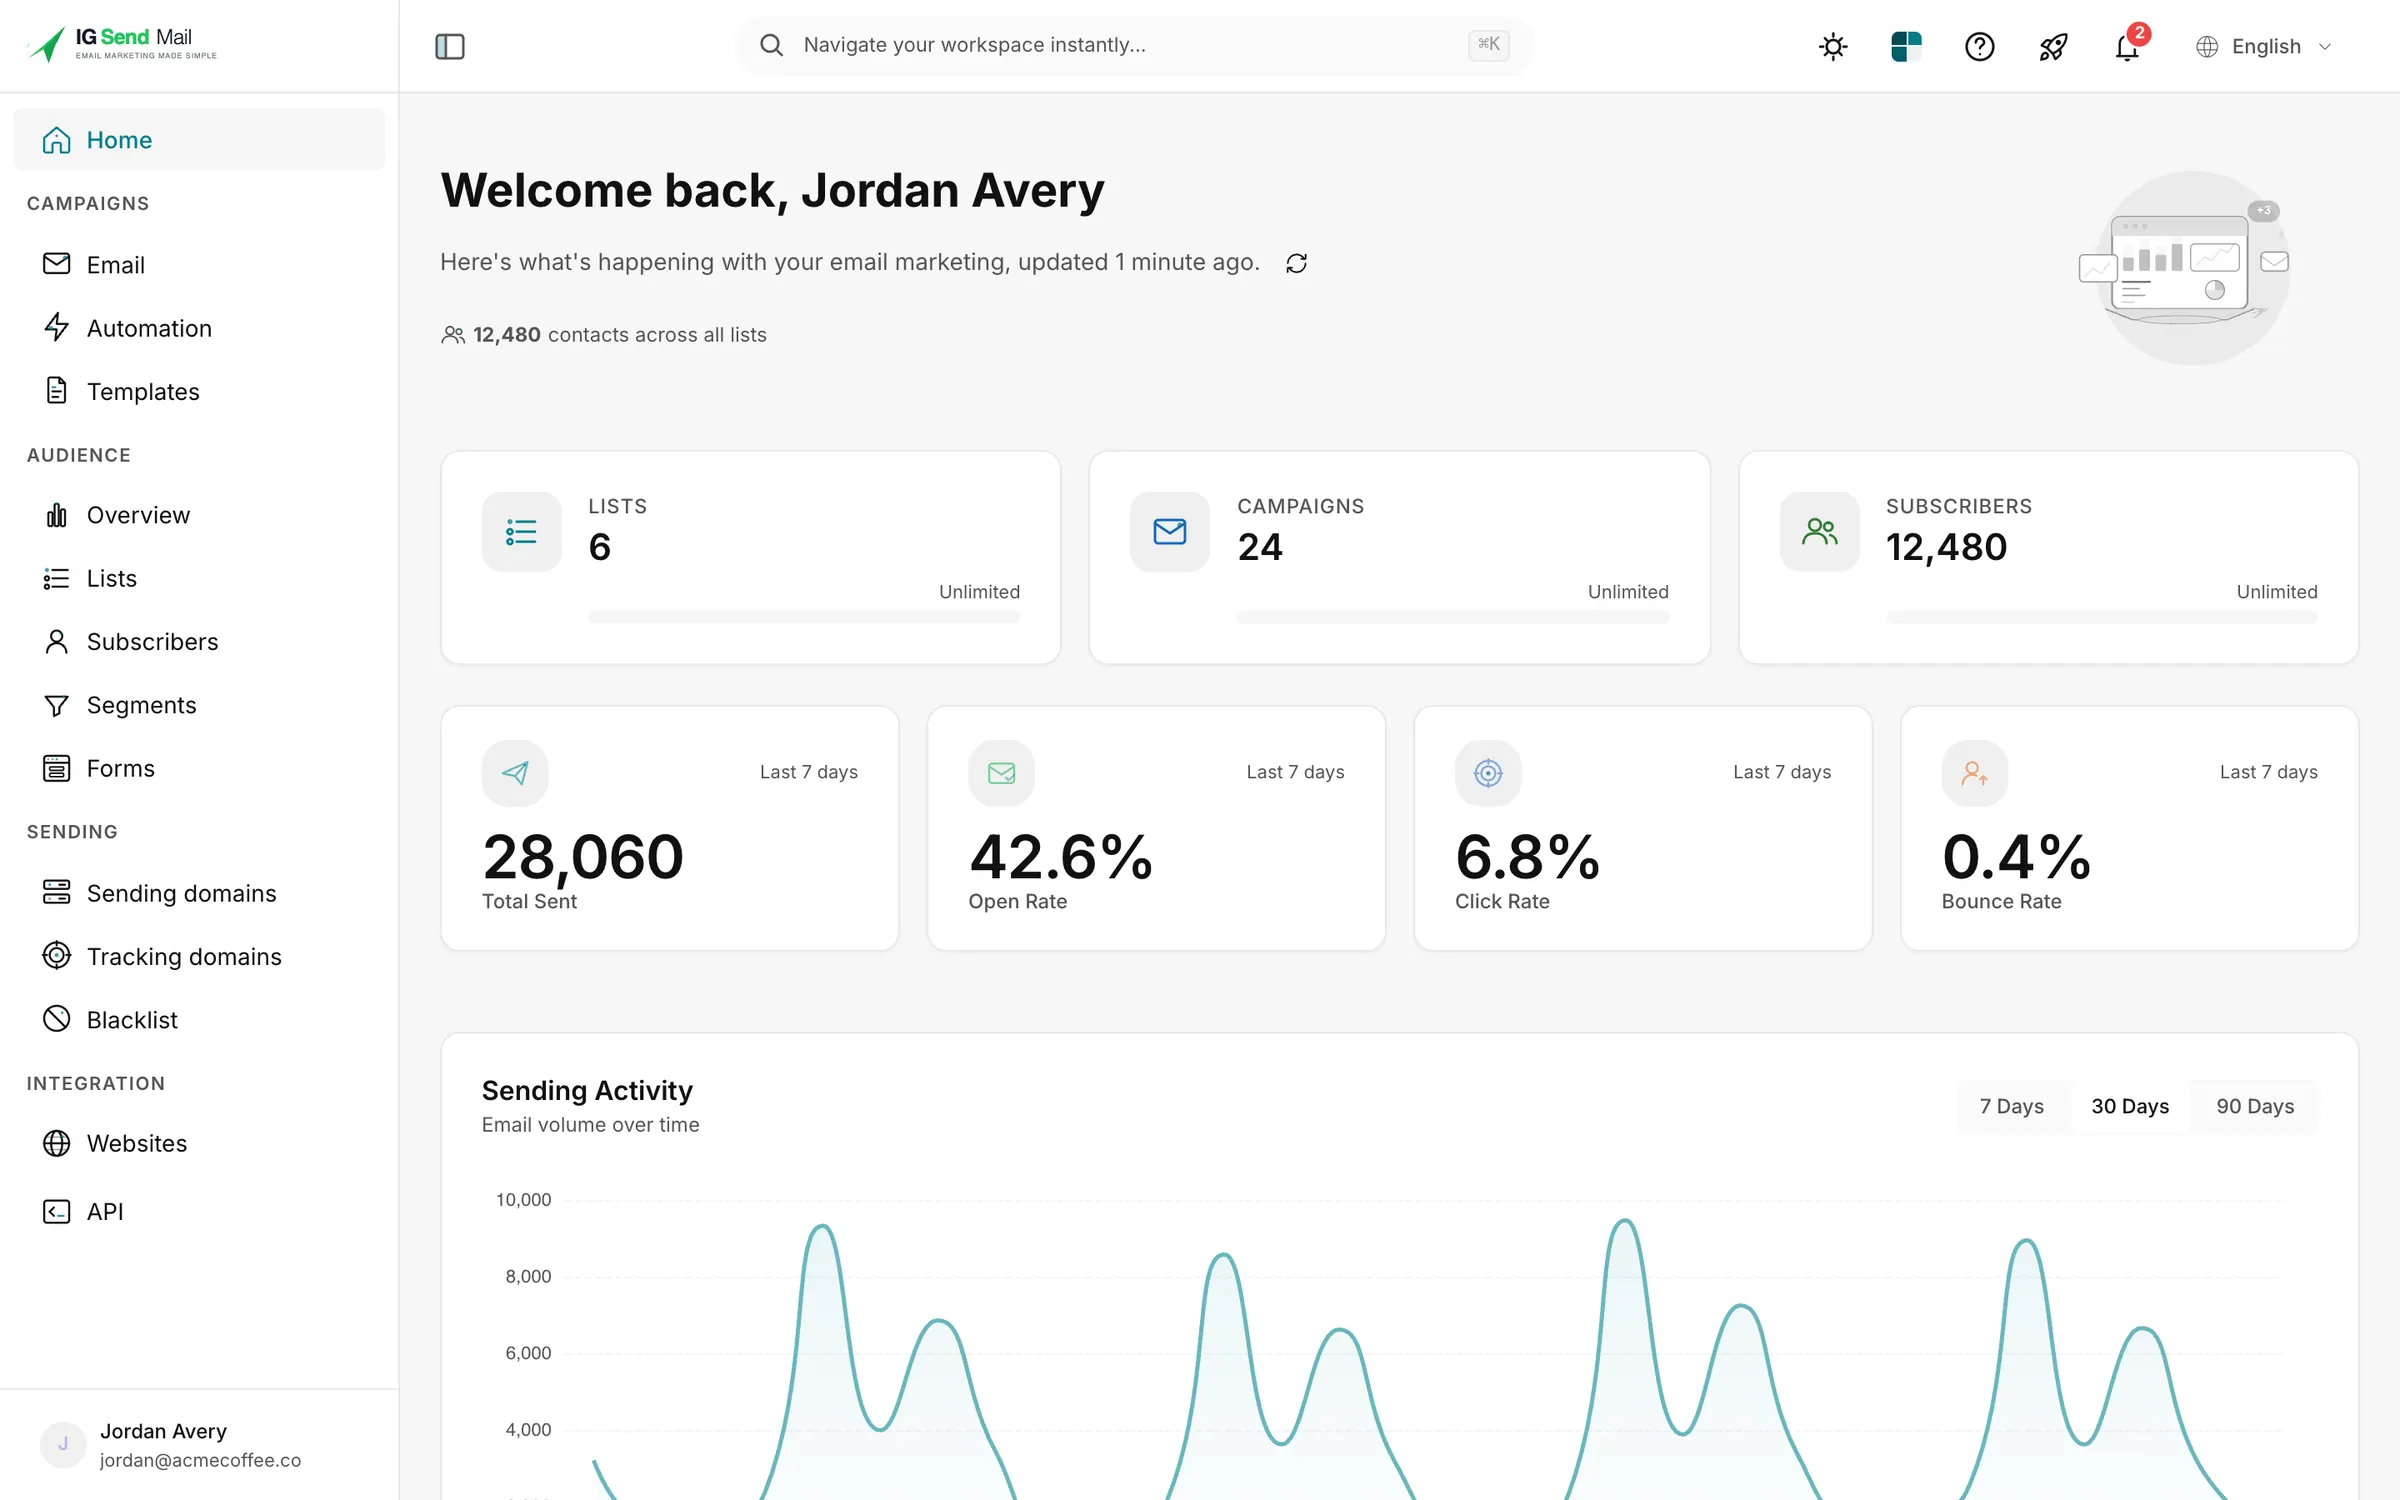
Task: Open audience Overview in sidebar
Action: click(x=199, y=514)
